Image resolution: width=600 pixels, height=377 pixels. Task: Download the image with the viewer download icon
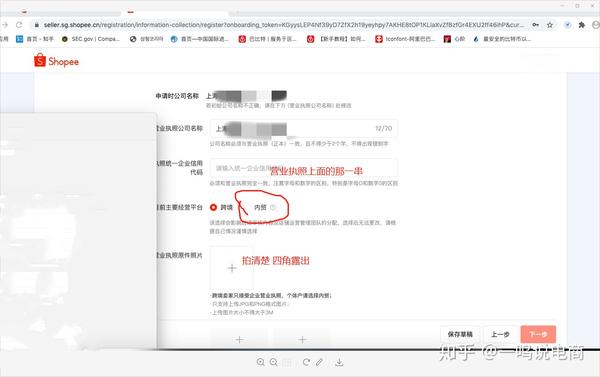[339, 362]
